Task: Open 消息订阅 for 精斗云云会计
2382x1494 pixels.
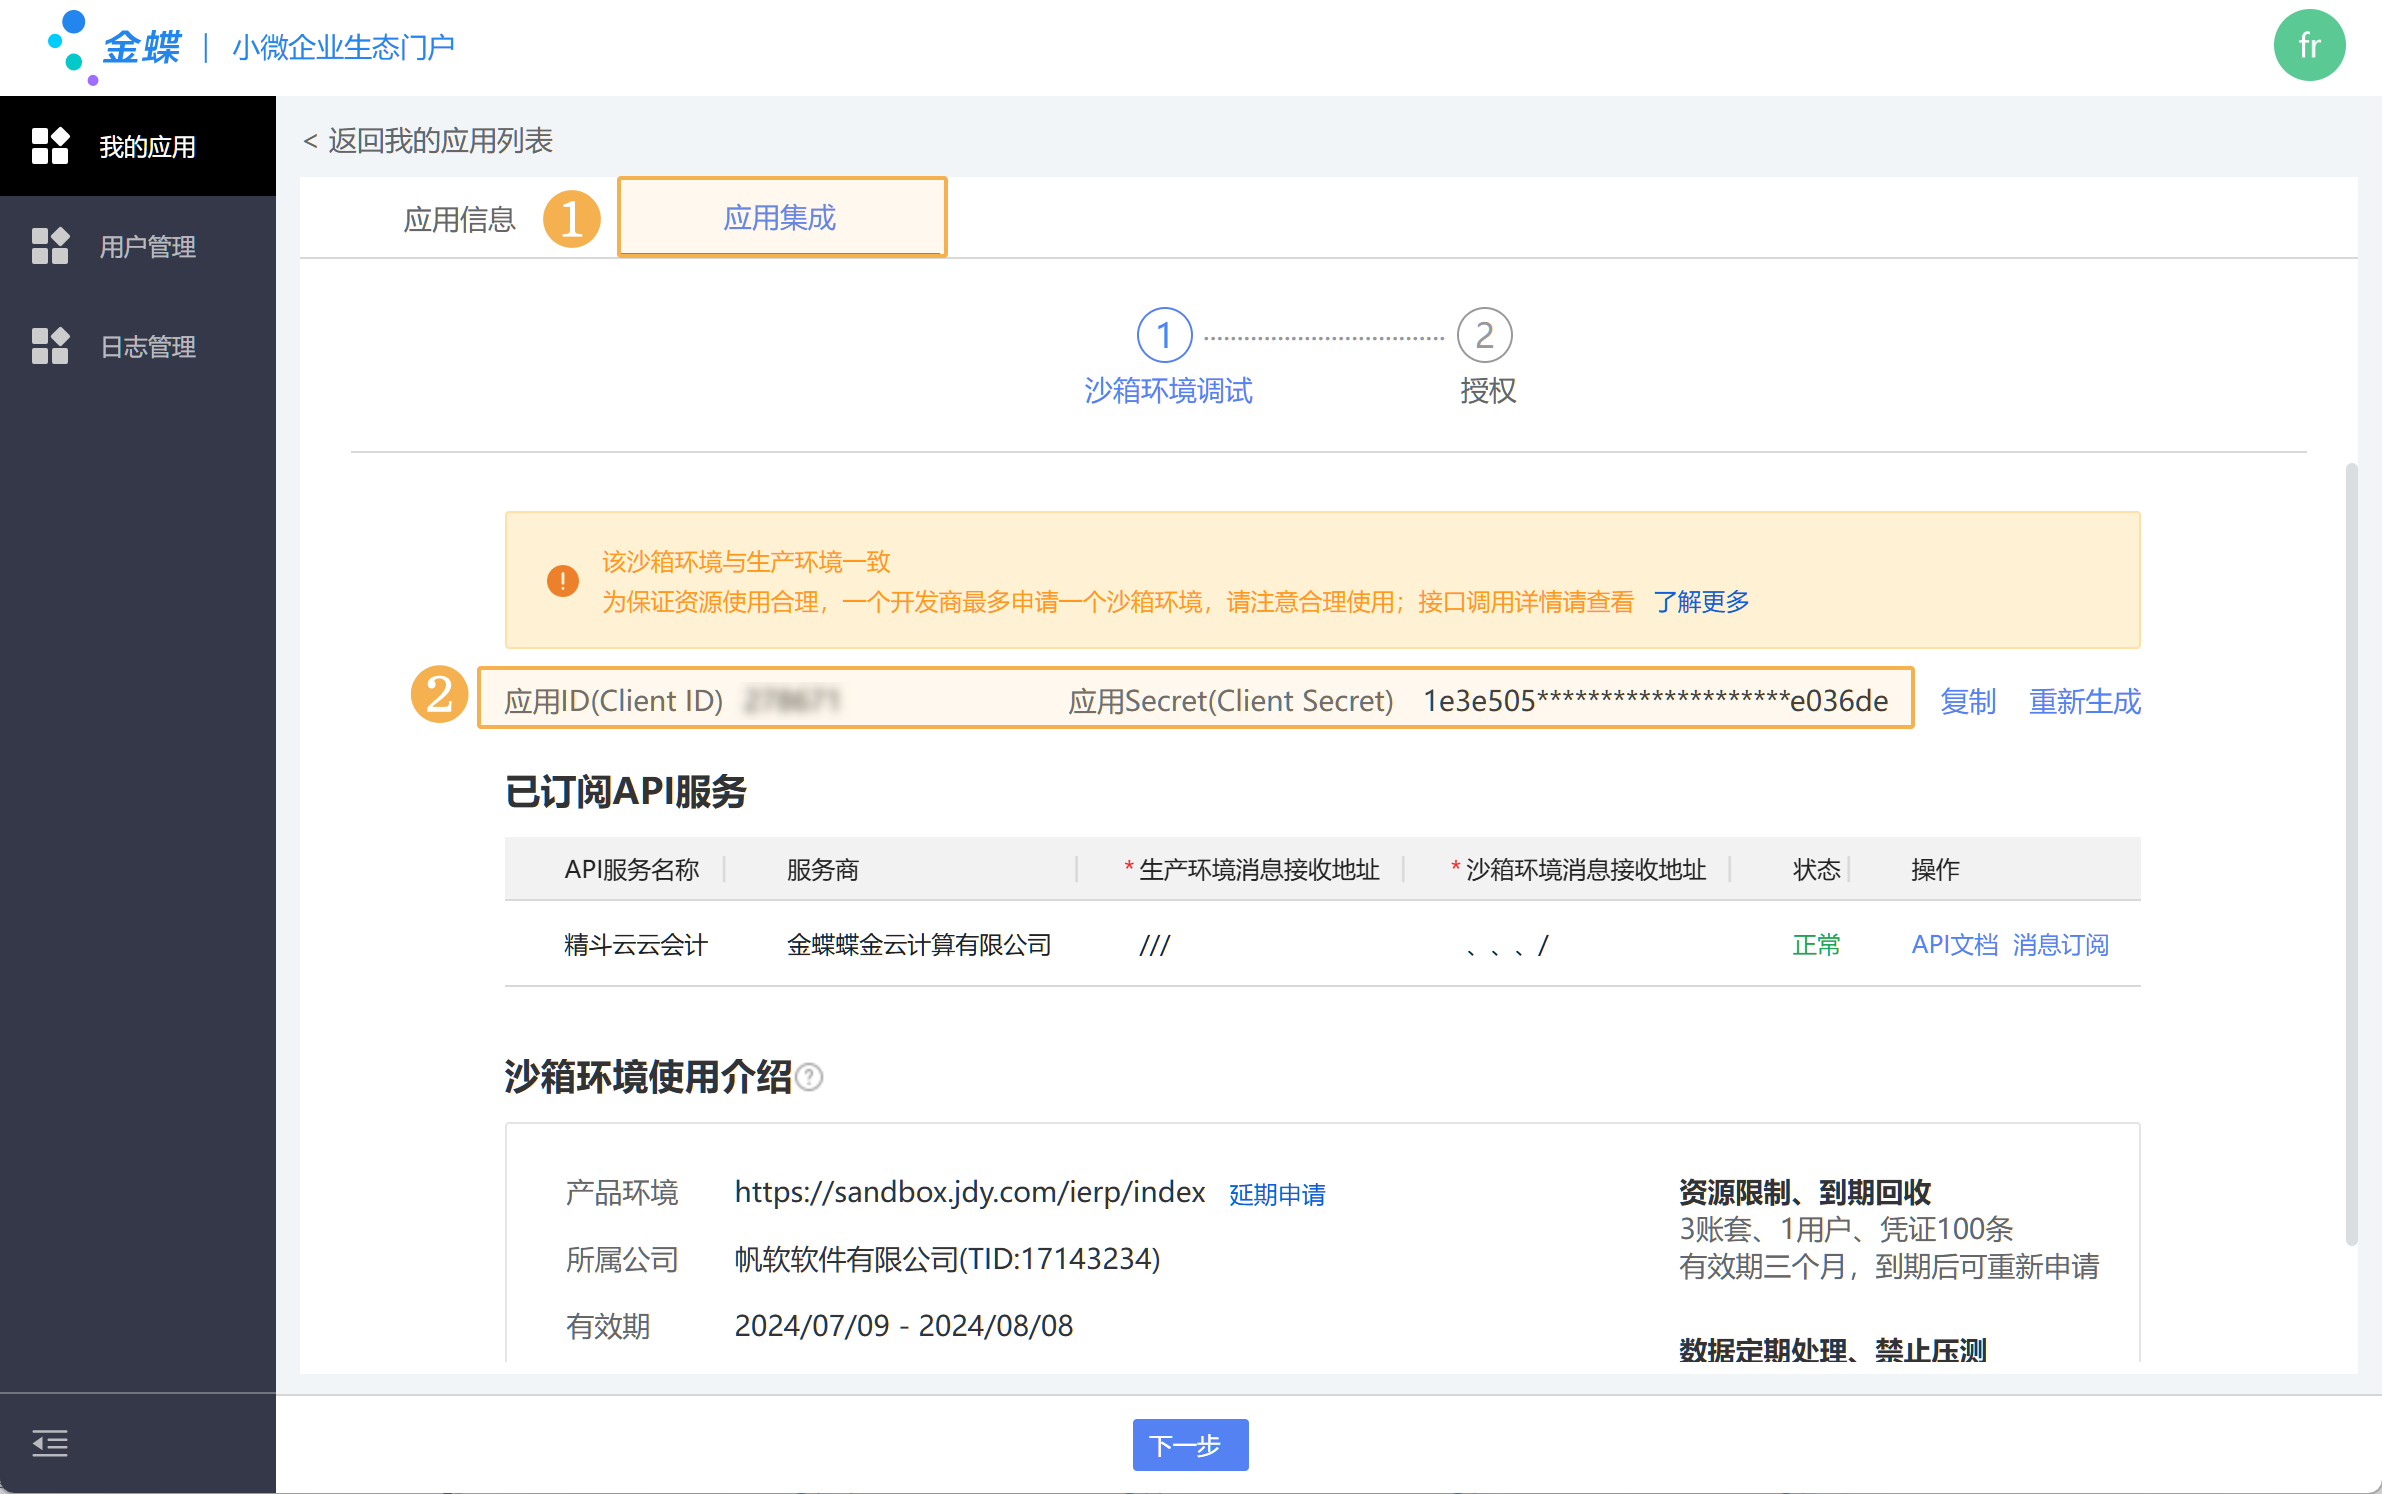Action: point(2060,944)
